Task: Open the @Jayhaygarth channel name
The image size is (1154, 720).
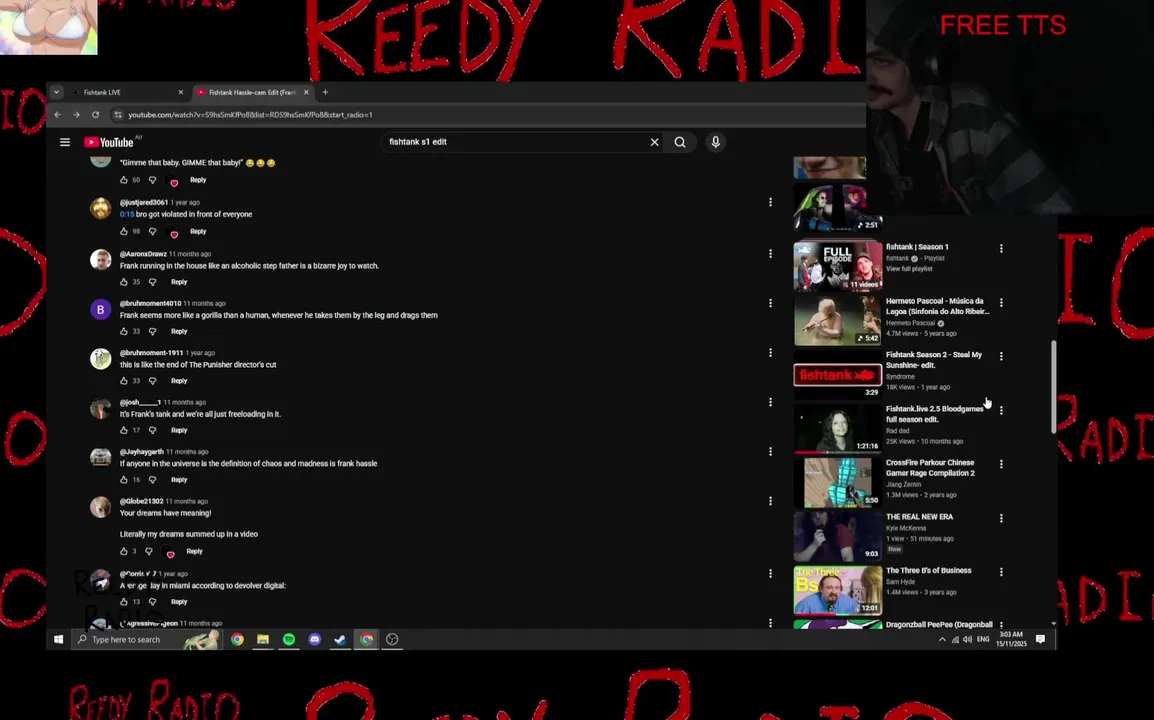Action: (141, 451)
